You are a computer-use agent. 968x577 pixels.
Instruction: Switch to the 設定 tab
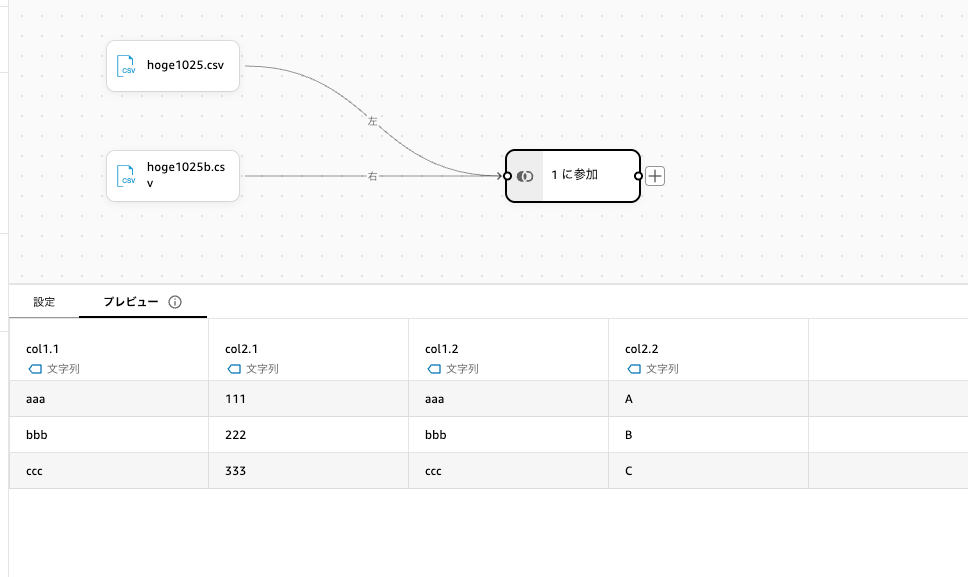coord(44,302)
